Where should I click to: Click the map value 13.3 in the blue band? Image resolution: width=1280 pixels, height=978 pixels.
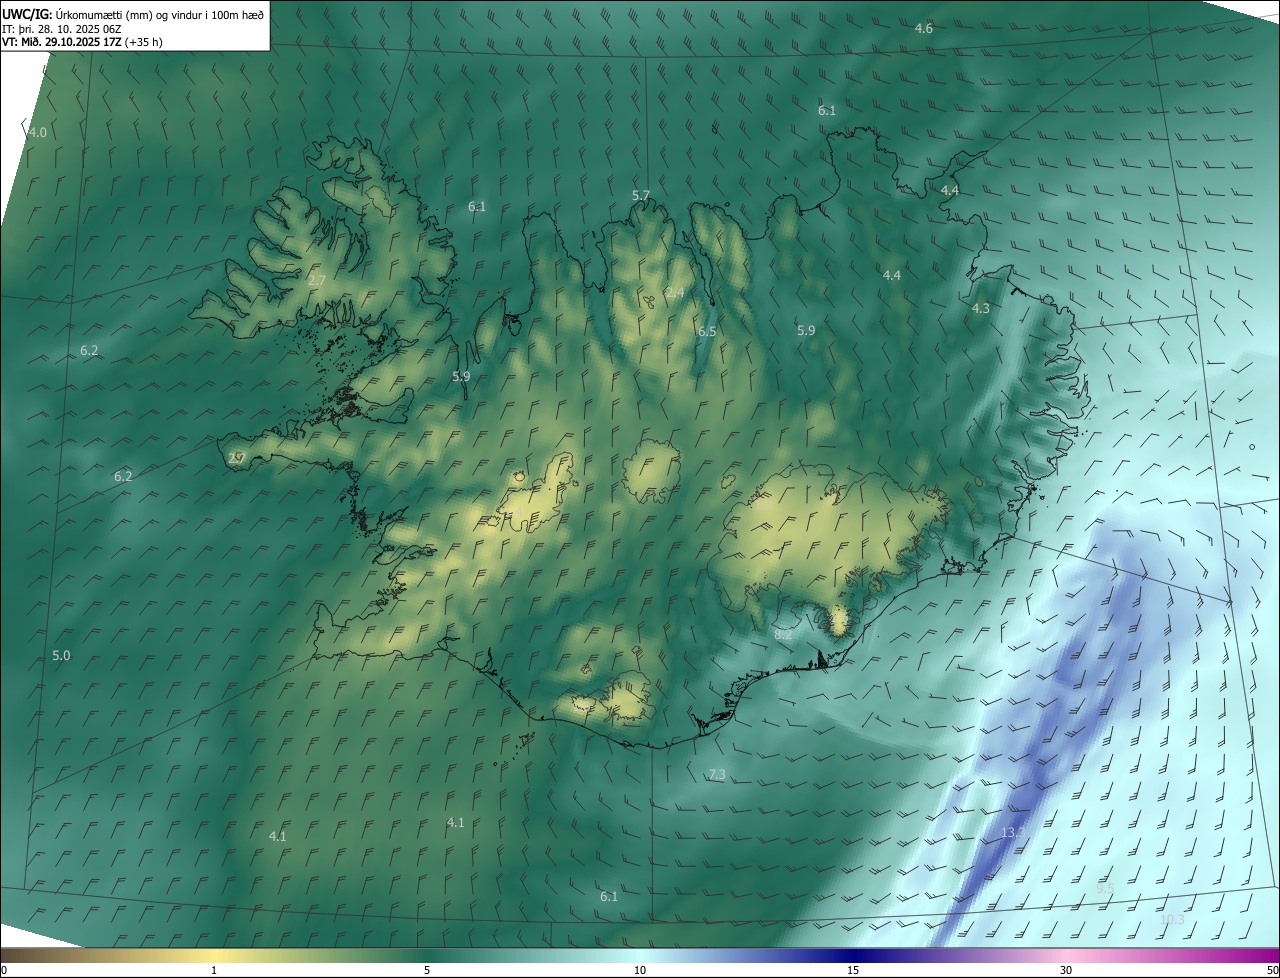point(1014,832)
